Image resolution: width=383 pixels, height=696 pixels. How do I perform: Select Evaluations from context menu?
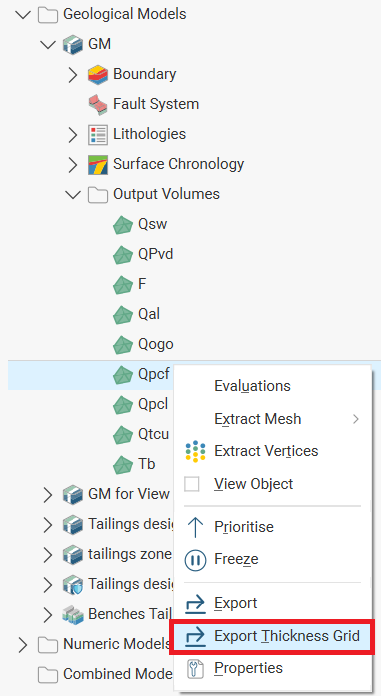(252, 386)
